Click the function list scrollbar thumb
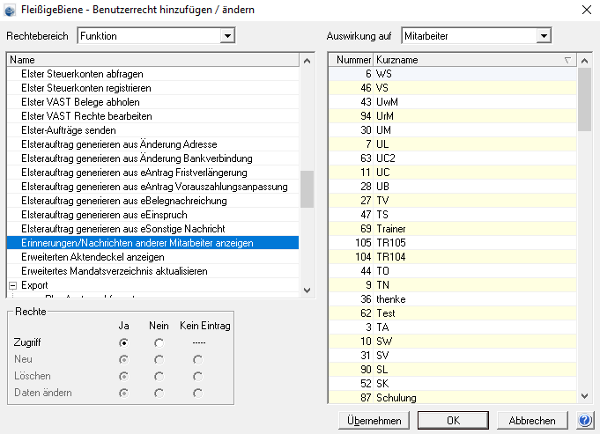Viewport: 600px width, 434px height. [x=307, y=189]
